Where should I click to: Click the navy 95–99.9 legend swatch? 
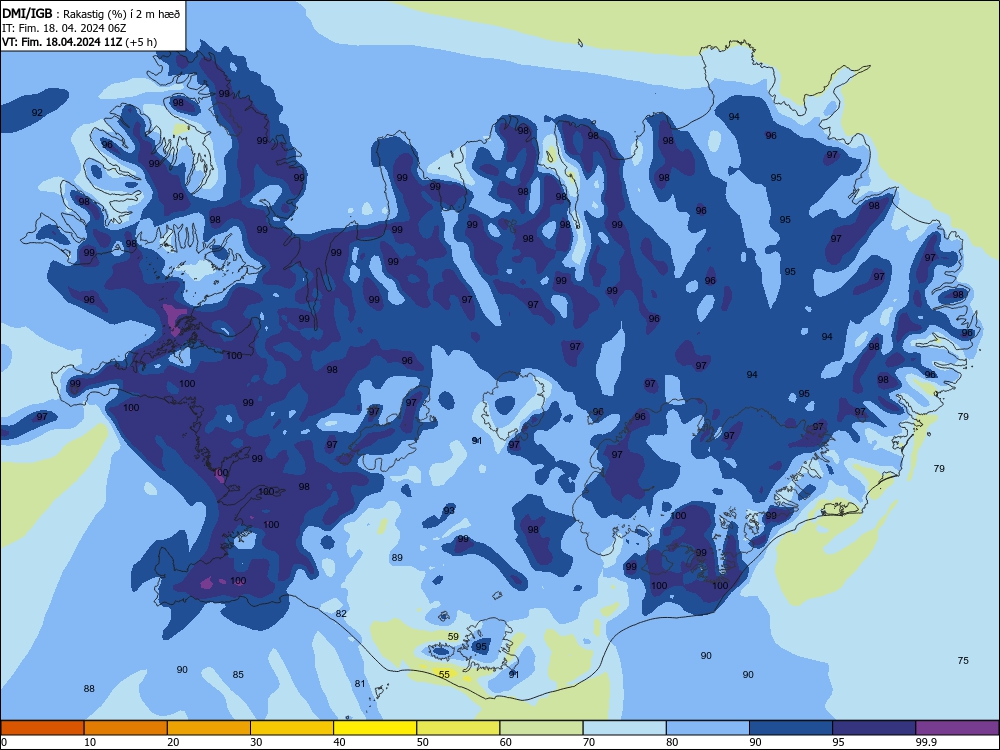[874, 728]
